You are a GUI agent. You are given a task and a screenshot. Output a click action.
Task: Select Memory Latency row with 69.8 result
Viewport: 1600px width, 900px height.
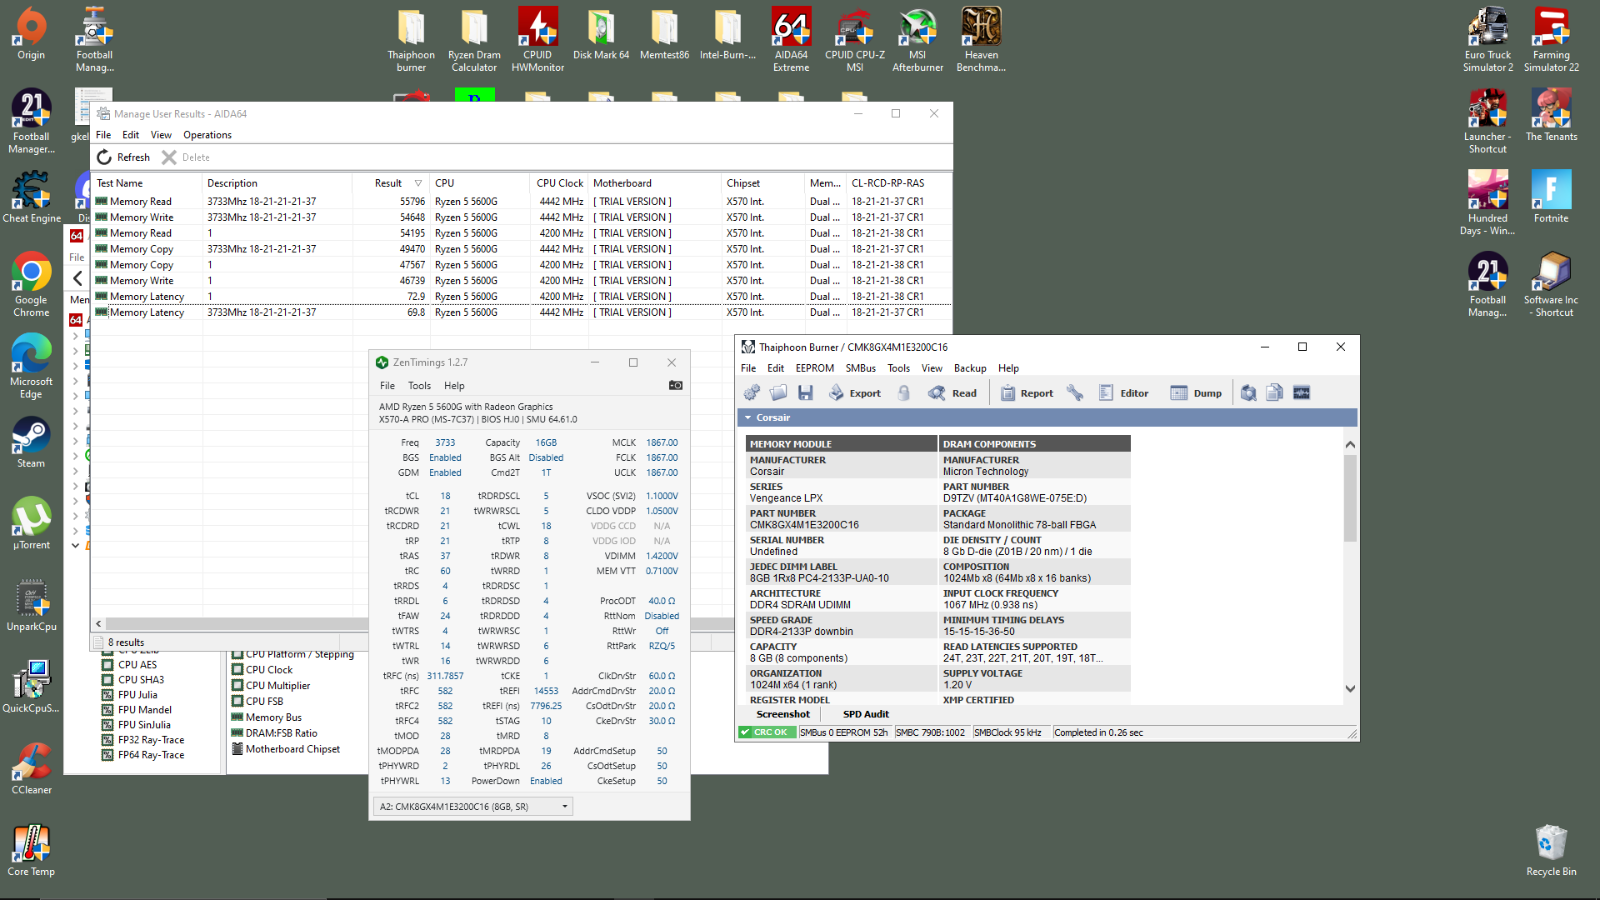click(520, 313)
